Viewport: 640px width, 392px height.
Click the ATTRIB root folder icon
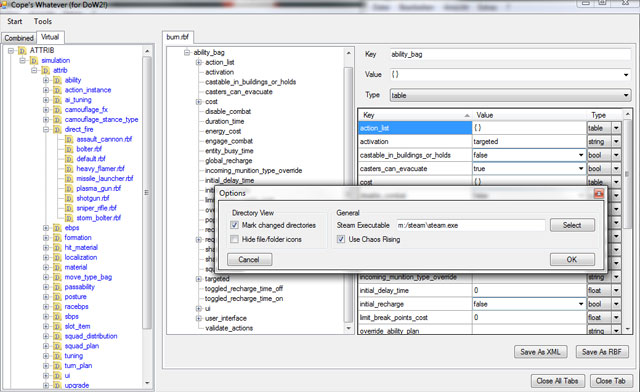tap(22, 51)
